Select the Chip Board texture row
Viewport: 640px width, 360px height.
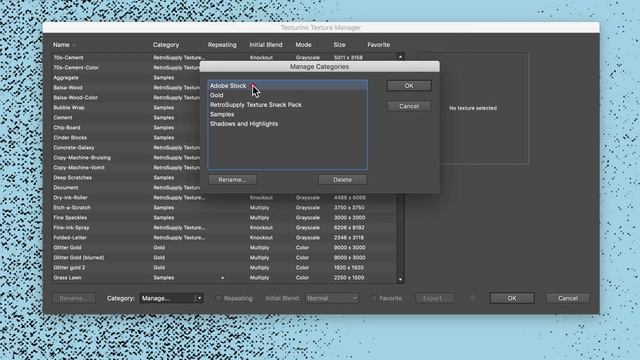pos(224,127)
